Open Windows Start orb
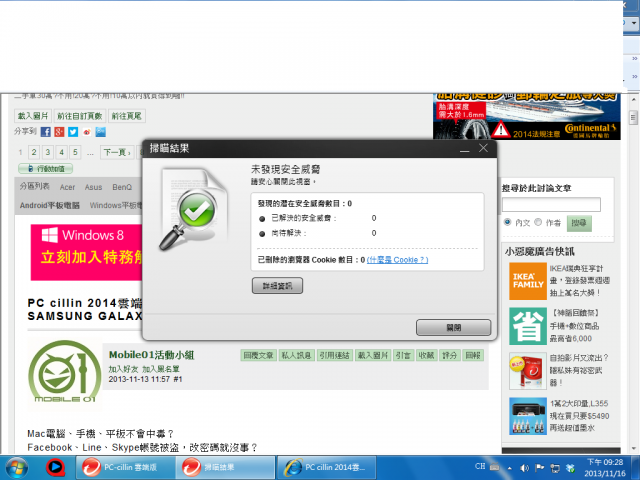The width and height of the screenshot is (640, 480). click(x=17, y=468)
